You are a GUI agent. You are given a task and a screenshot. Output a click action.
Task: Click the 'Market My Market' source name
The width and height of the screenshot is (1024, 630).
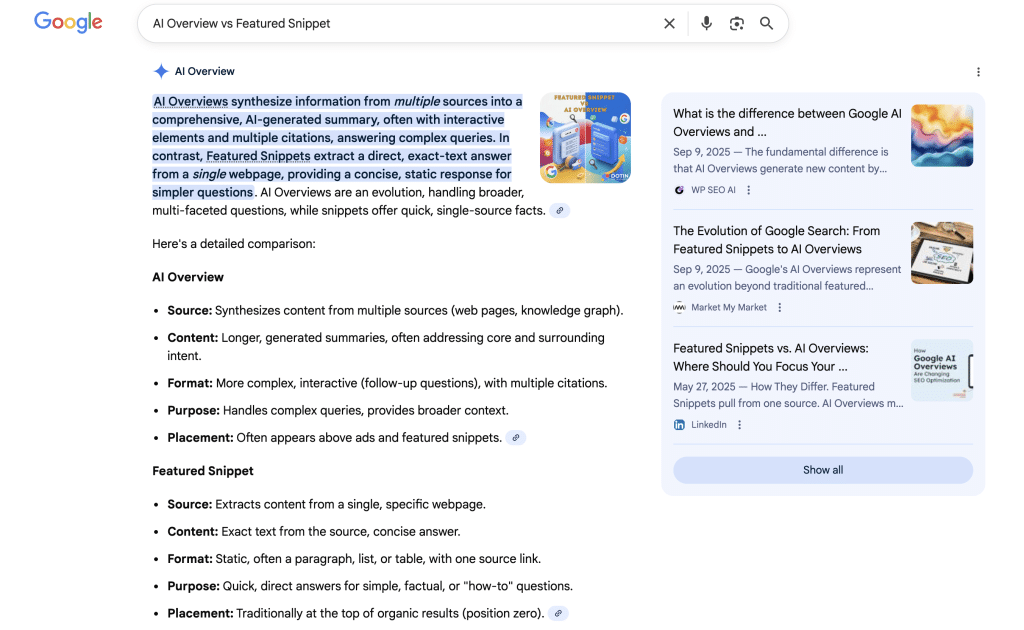click(x=729, y=307)
